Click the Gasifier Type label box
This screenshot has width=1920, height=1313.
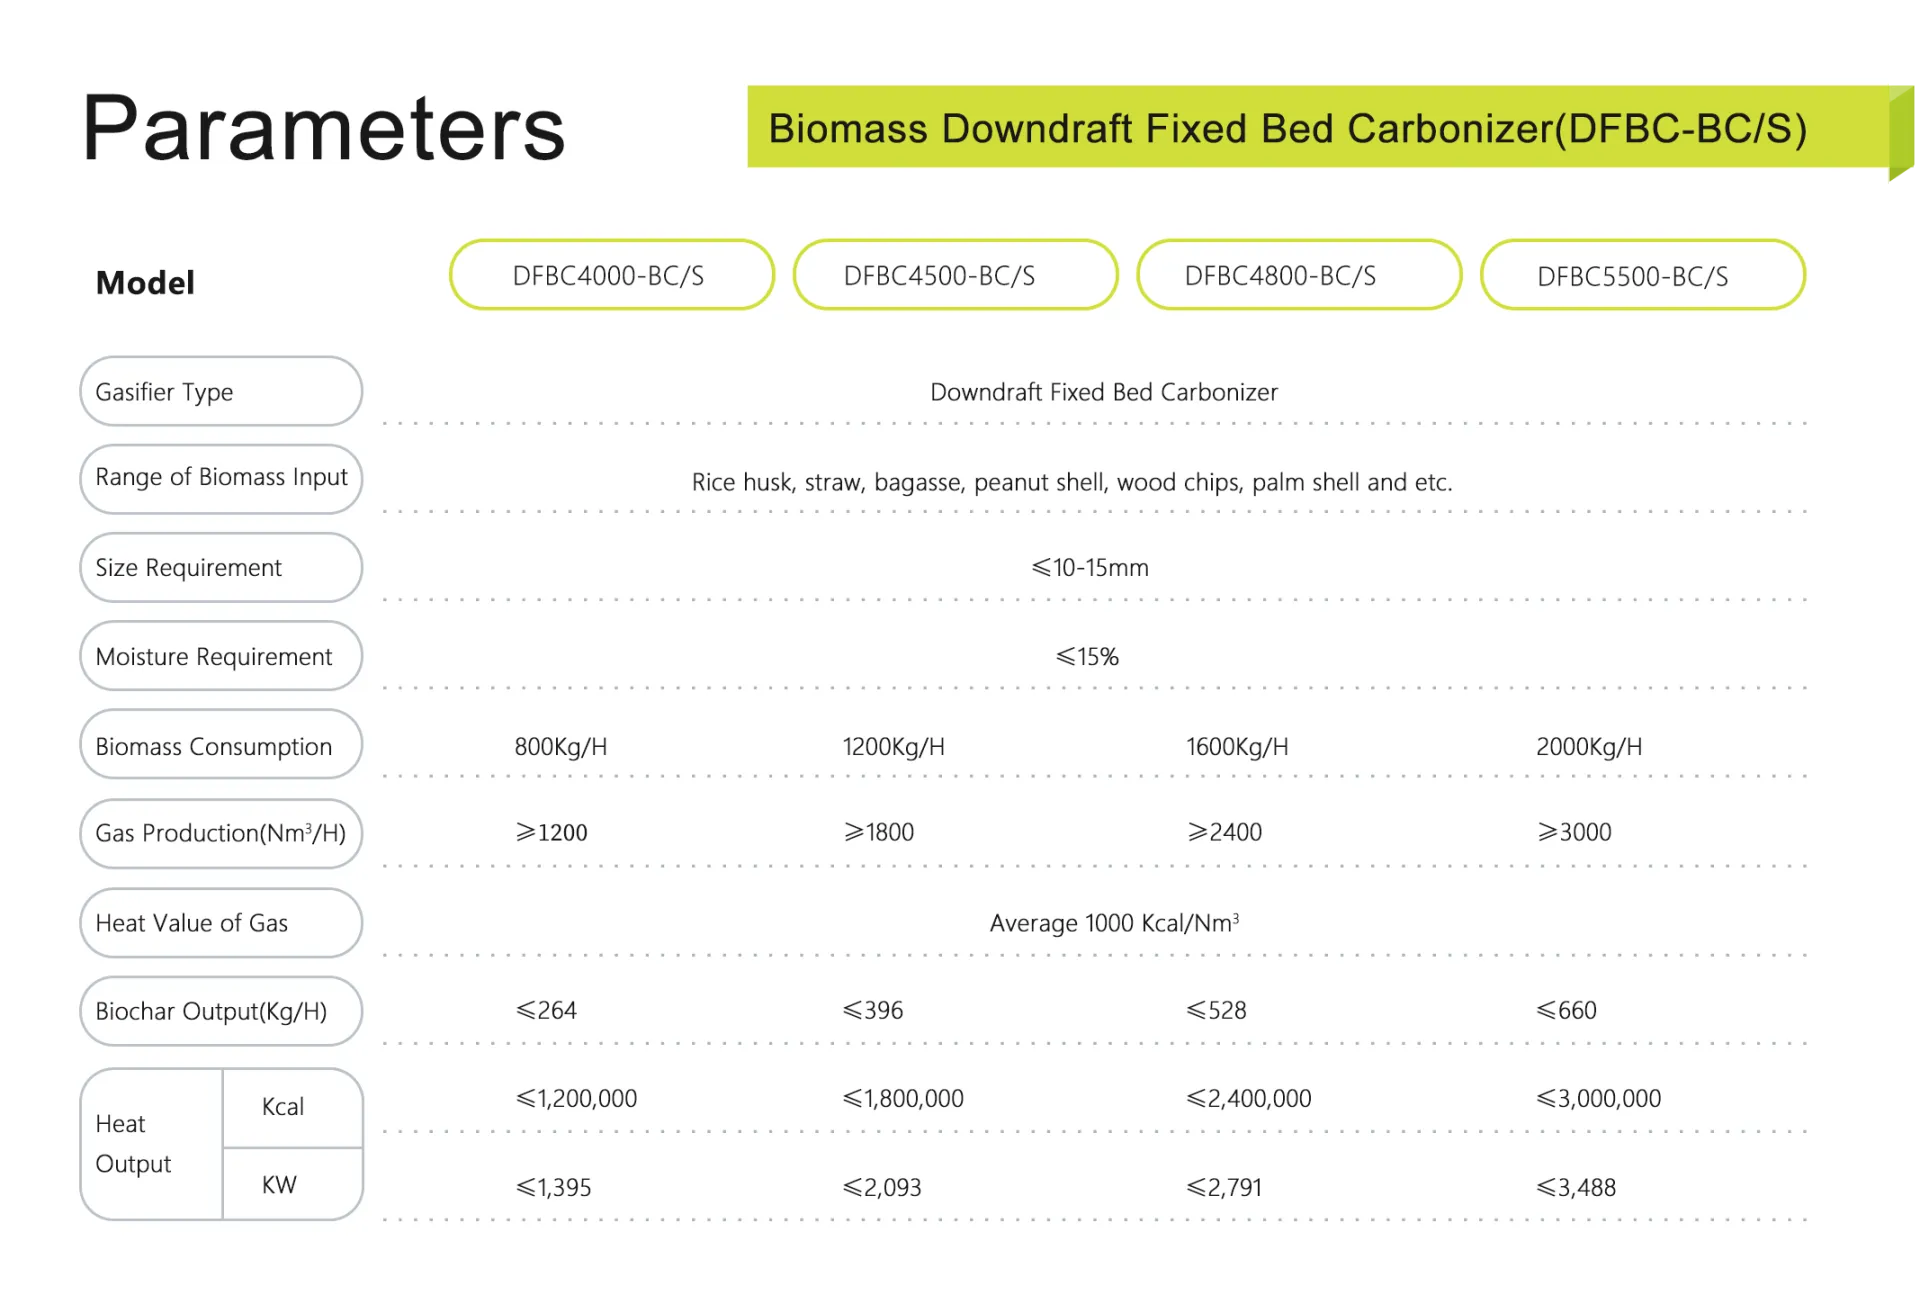click(220, 392)
